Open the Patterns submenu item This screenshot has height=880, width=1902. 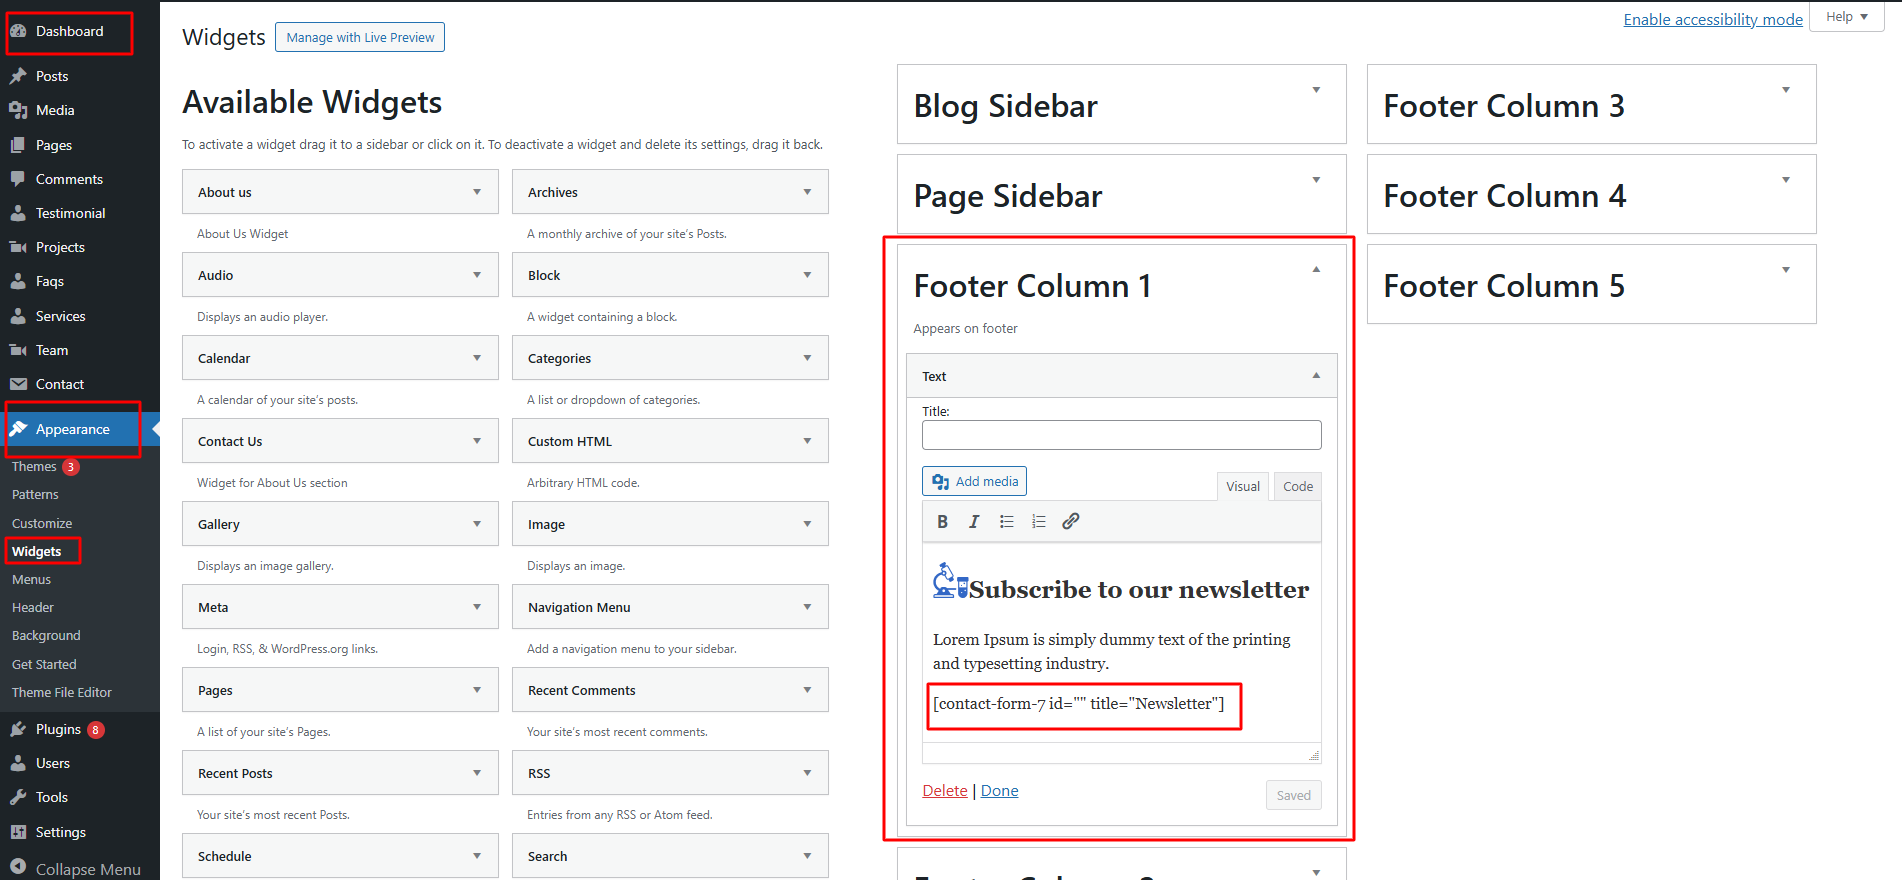35,495
